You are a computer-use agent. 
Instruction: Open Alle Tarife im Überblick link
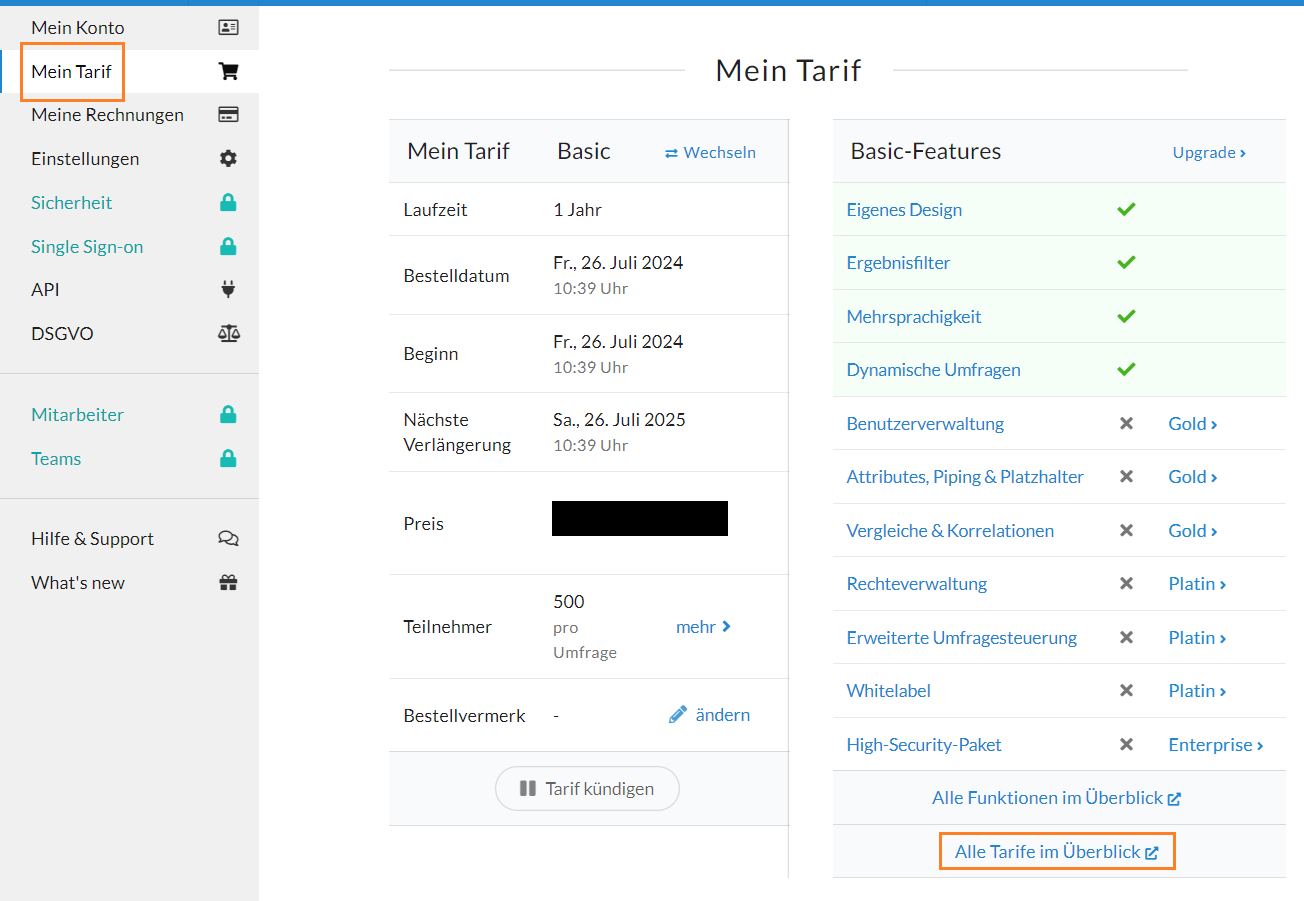tap(1056, 852)
